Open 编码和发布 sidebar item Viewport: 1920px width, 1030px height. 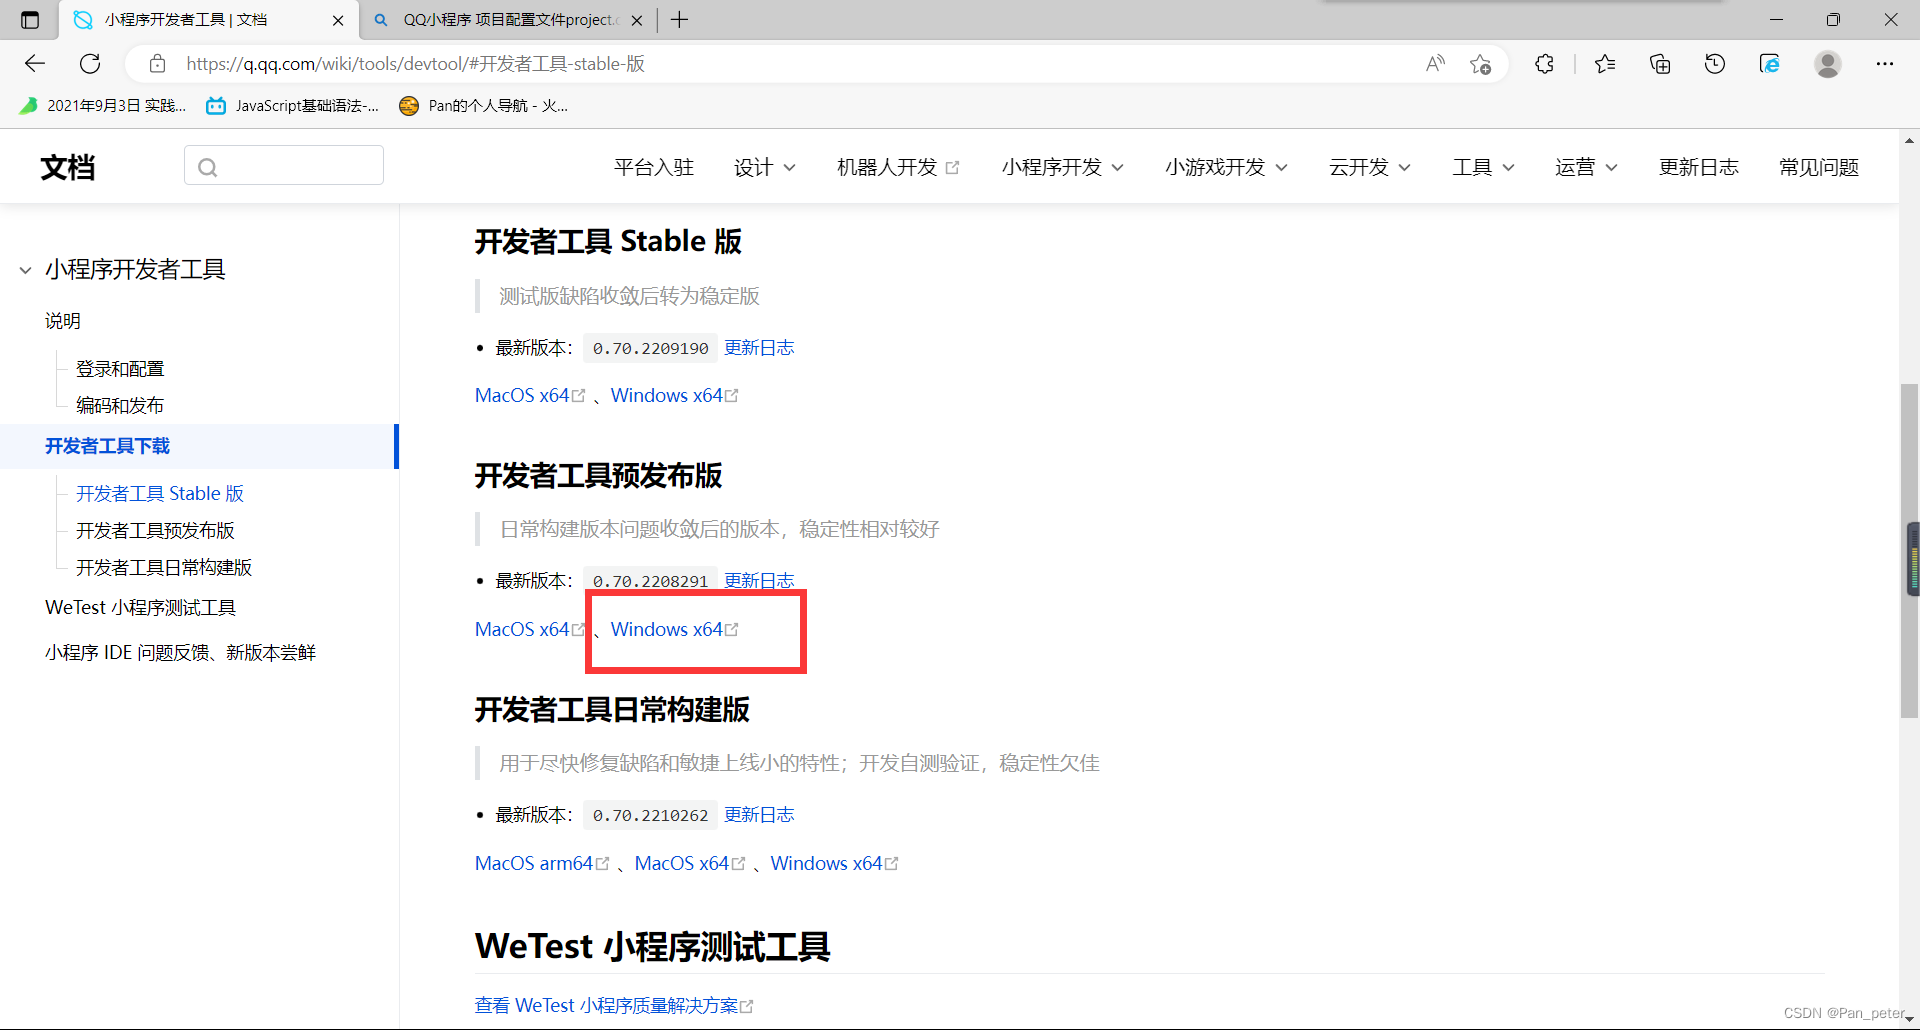[120, 405]
